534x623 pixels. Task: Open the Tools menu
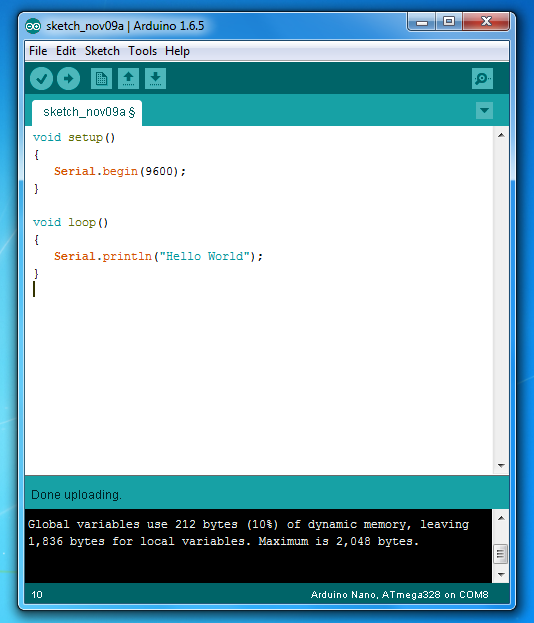142,51
